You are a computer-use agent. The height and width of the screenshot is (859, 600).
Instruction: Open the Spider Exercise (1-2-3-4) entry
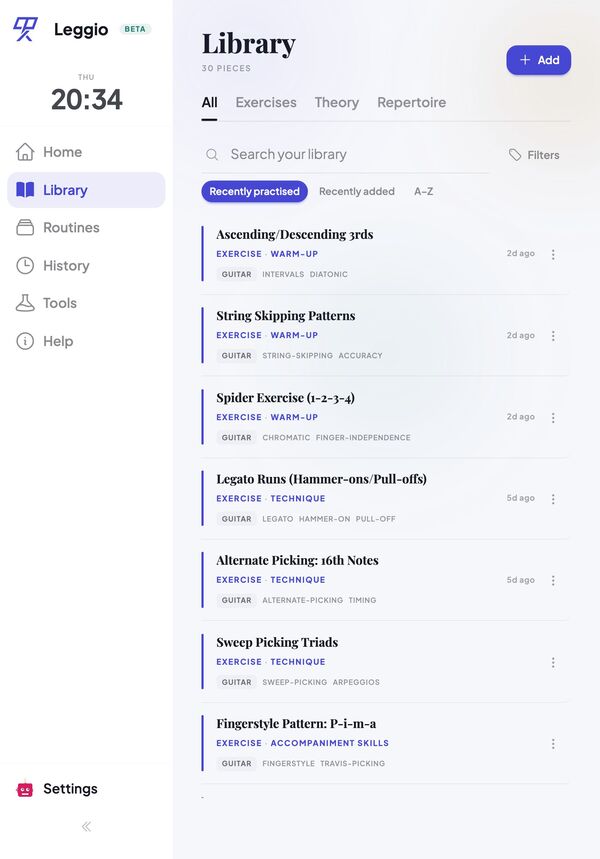[x=385, y=417]
